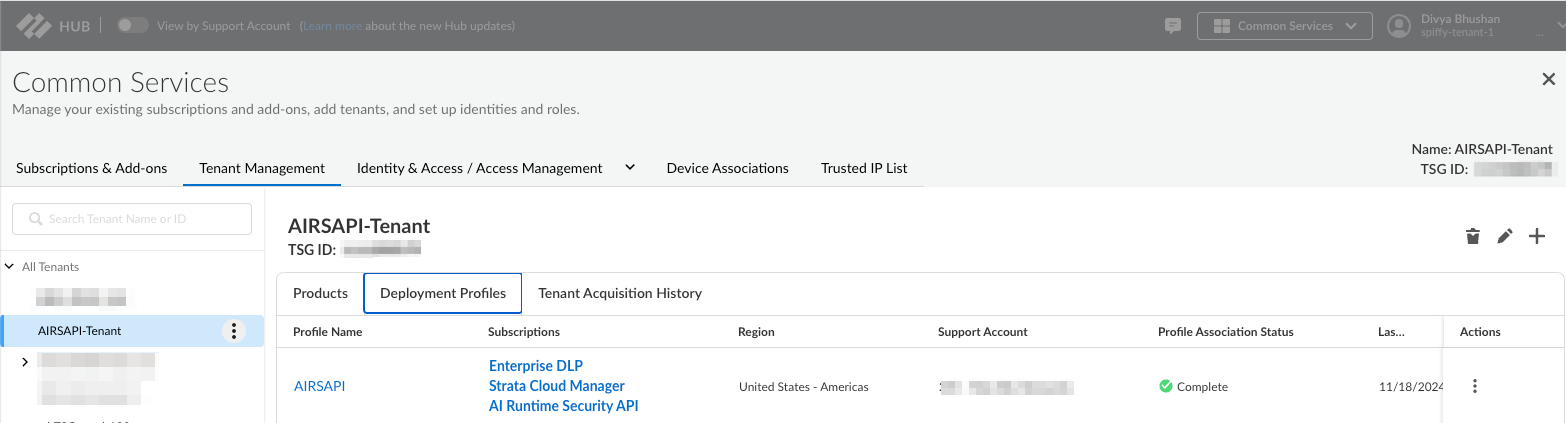Click the Search Tenant Name or ID field

point(132,219)
